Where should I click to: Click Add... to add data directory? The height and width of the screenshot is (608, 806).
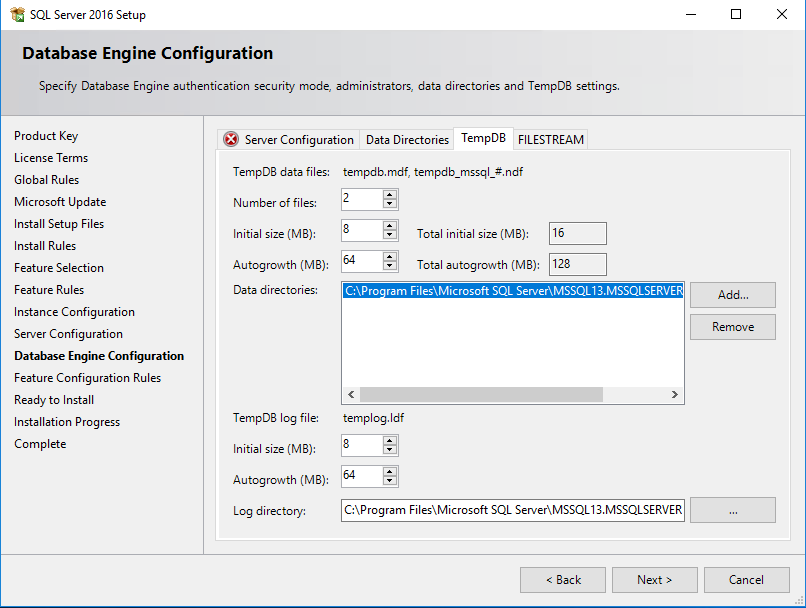pyautogui.click(x=732, y=295)
